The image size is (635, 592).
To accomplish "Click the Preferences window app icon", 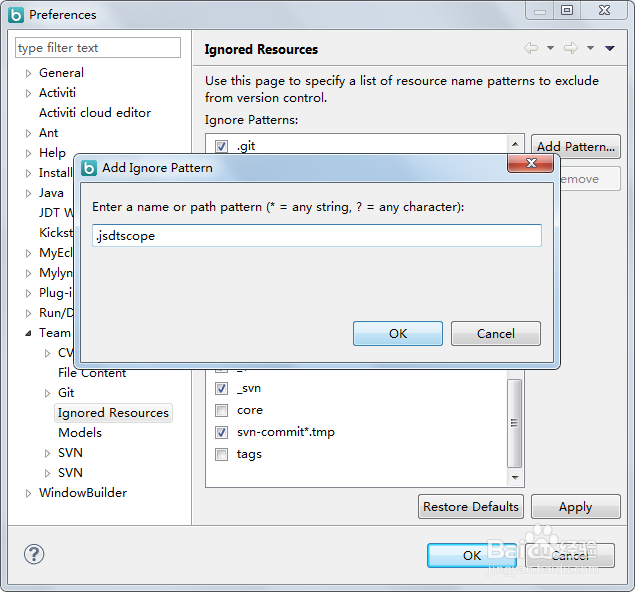I will point(16,15).
